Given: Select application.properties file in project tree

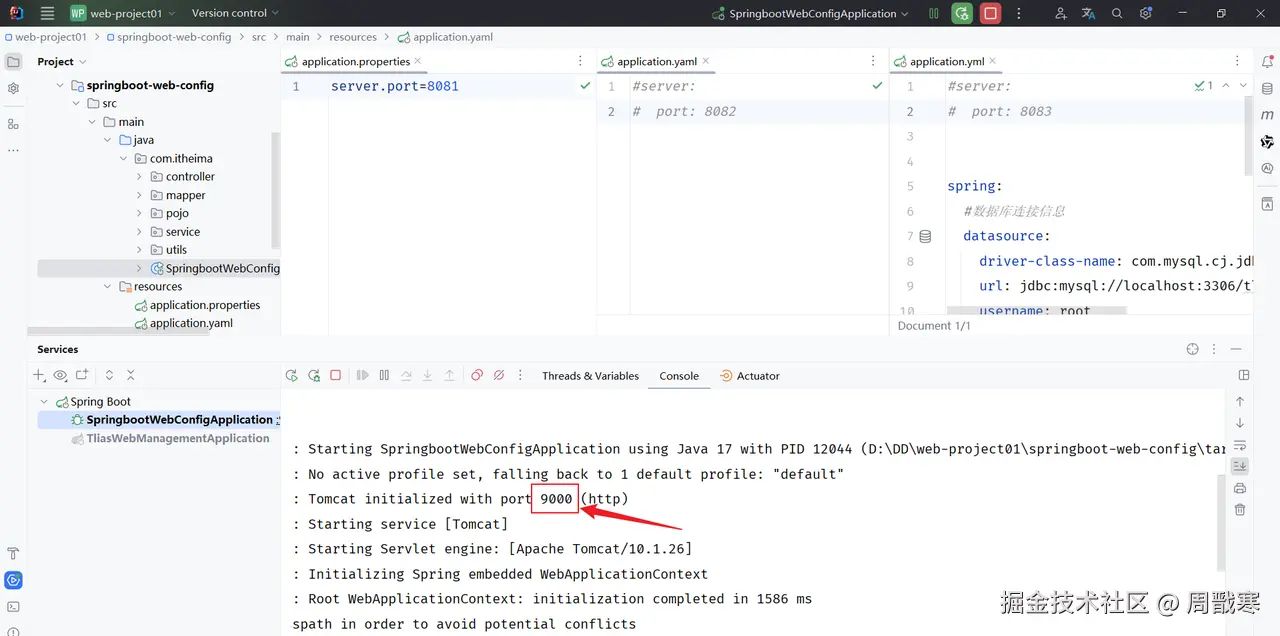Looking at the screenshot, I should click(x=197, y=305).
